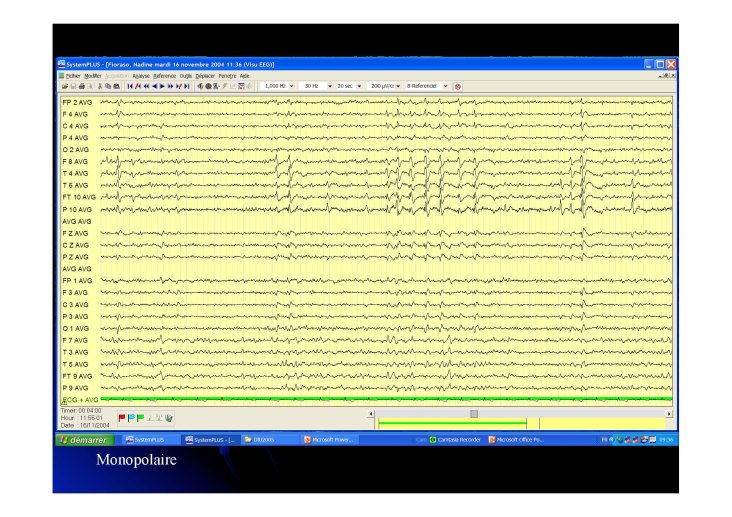Click the Open file toolbar icon
Viewport: 732px width, 517px height.
(x=65, y=86)
